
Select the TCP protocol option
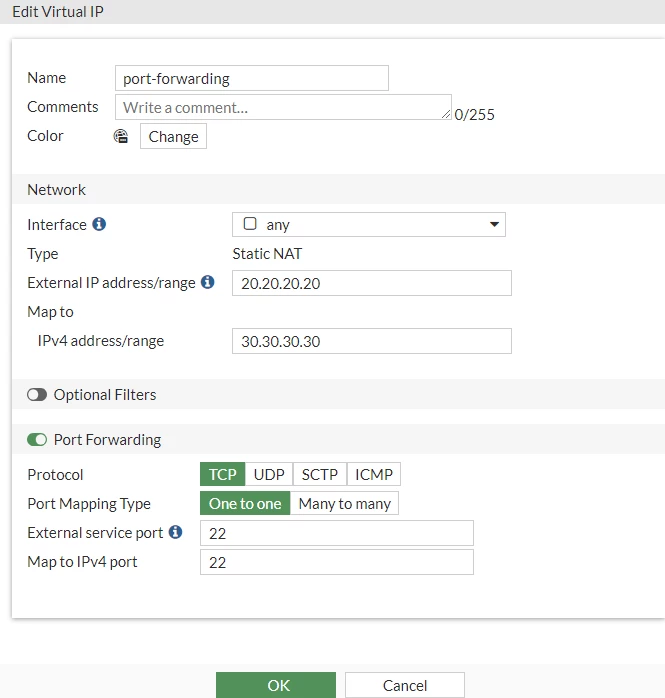pyautogui.click(x=223, y=474)
